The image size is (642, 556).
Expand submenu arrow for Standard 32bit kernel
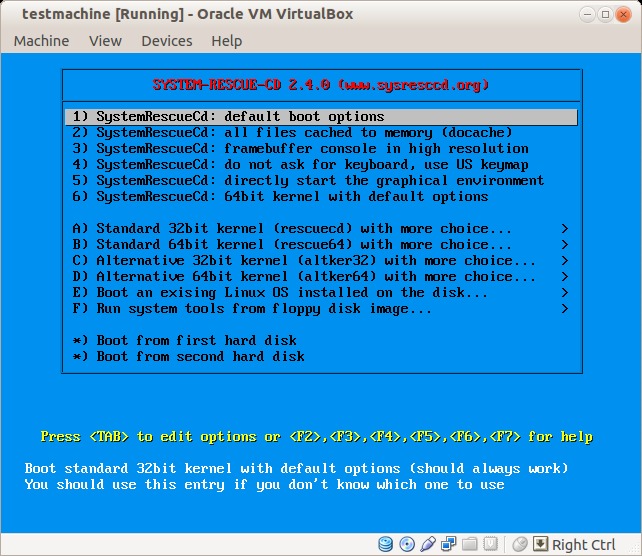565,228
